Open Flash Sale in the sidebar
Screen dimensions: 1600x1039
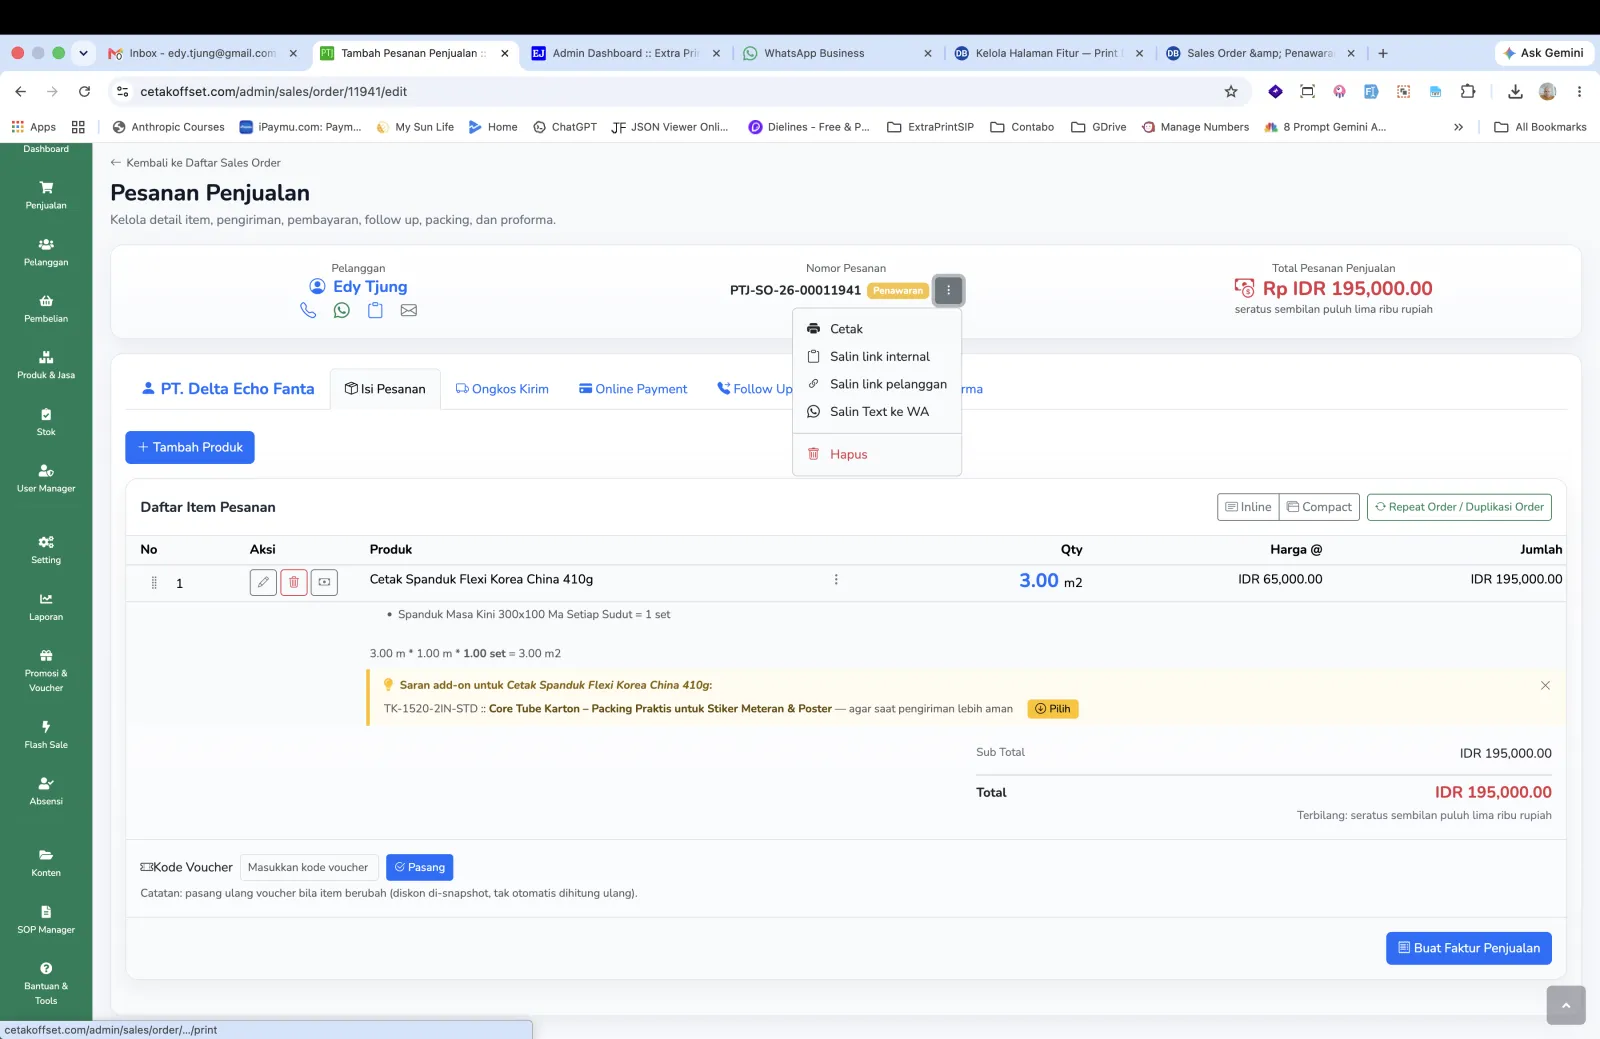[46, 735]
